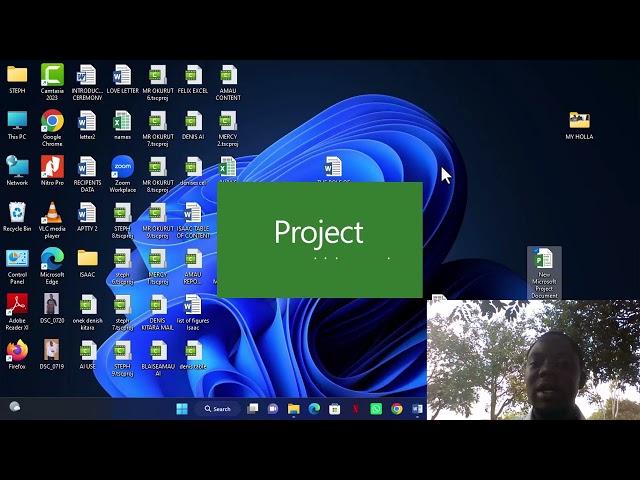The width and height of the screenshot is (640, 480).
Task: Open Network desktop icon
Action: 17,171
